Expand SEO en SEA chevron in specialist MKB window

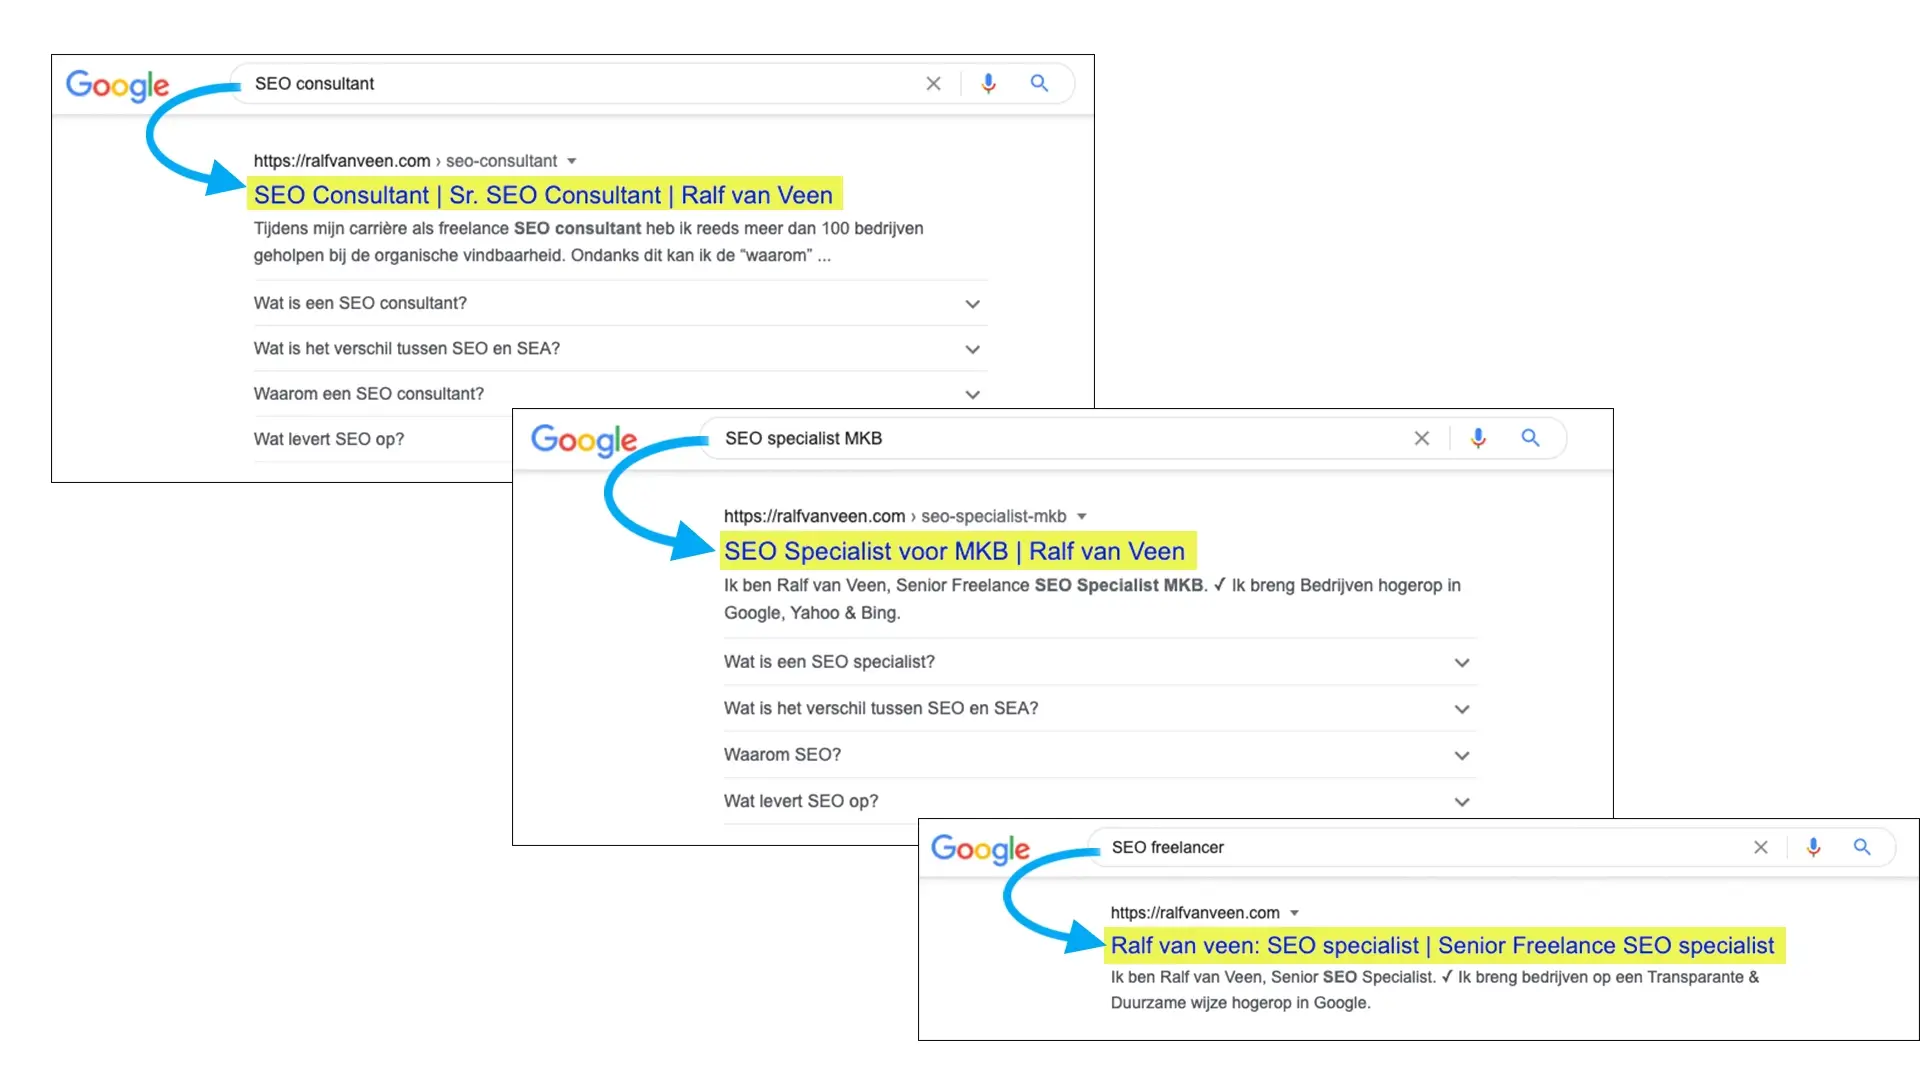point(1462,709)
